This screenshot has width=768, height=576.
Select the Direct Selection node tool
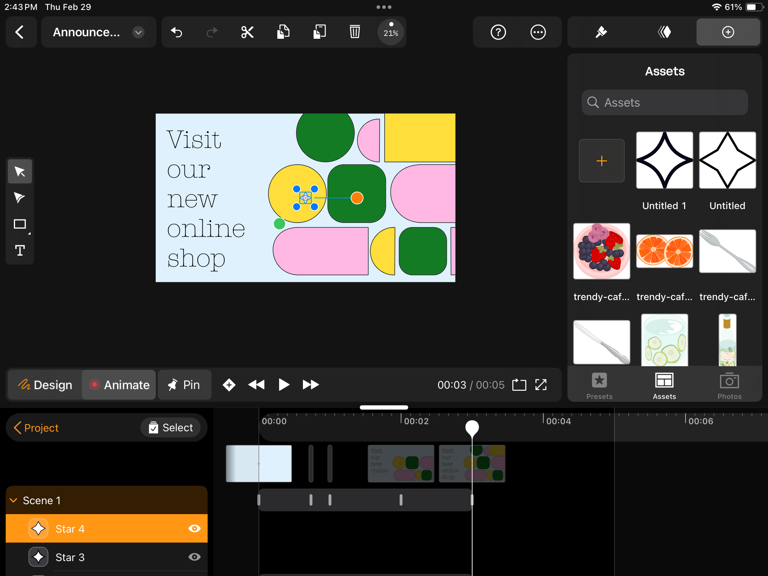point(20,198)
